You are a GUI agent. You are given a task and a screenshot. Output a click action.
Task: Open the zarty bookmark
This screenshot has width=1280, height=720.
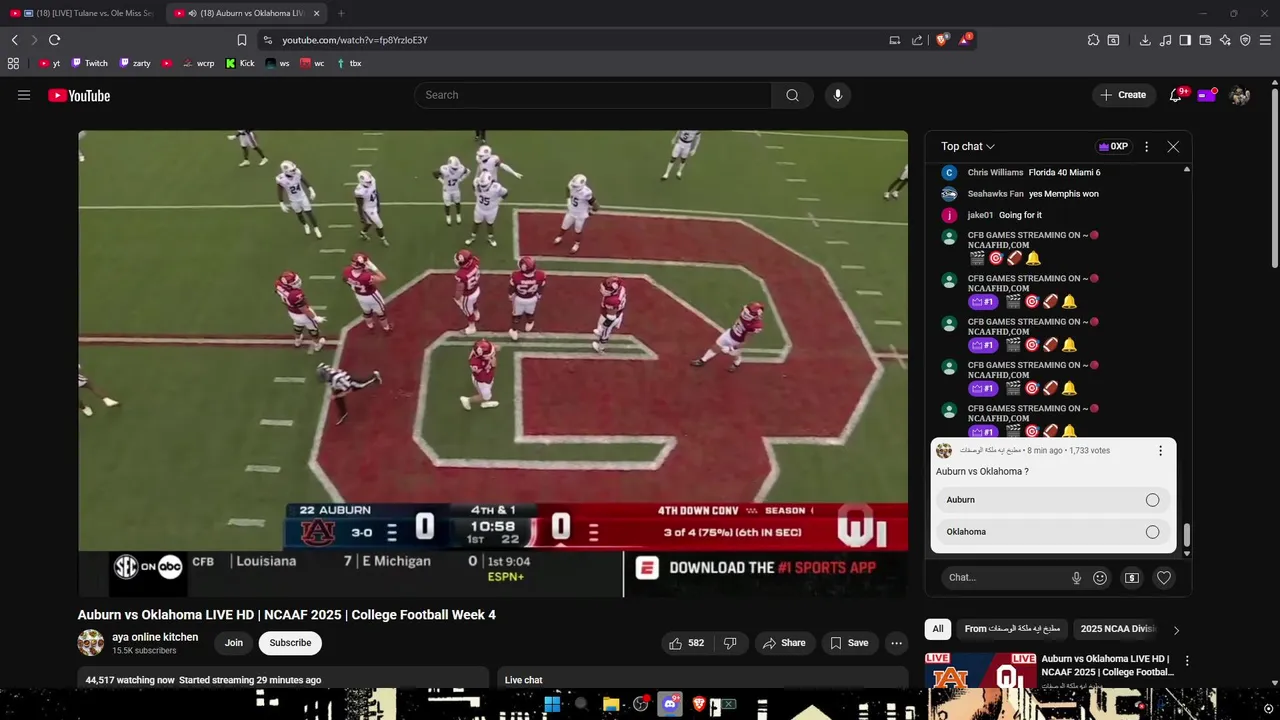[x=135, y=63]
